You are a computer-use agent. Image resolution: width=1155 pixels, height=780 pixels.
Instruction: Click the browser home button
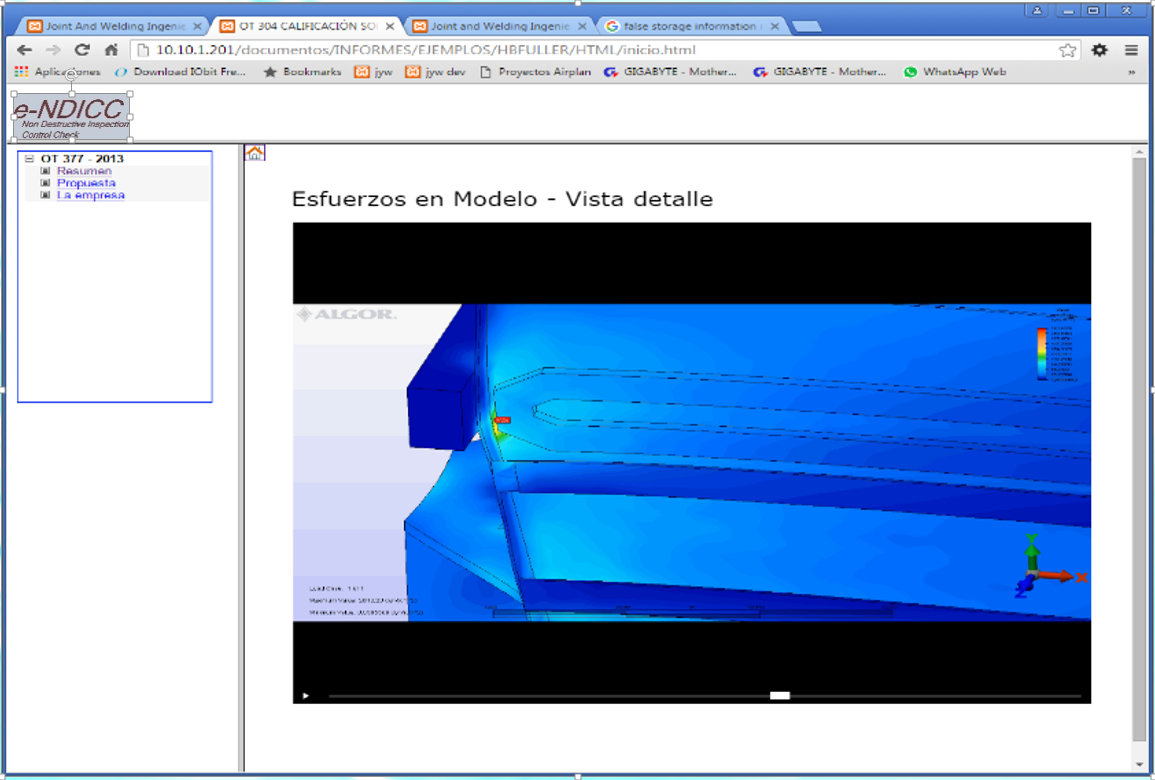tap(111, 50)
